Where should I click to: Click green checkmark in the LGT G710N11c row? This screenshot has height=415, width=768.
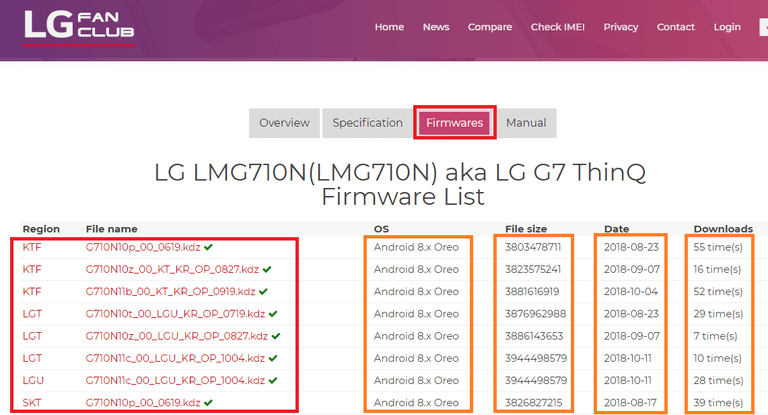[273, 358]
